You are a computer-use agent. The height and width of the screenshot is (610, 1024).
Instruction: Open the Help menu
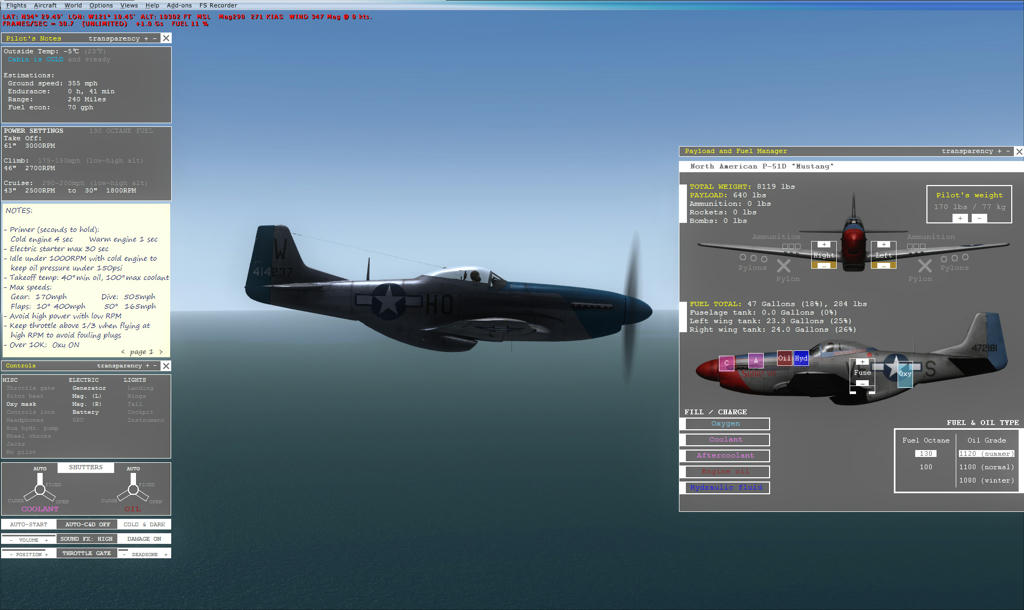(152, 5)
